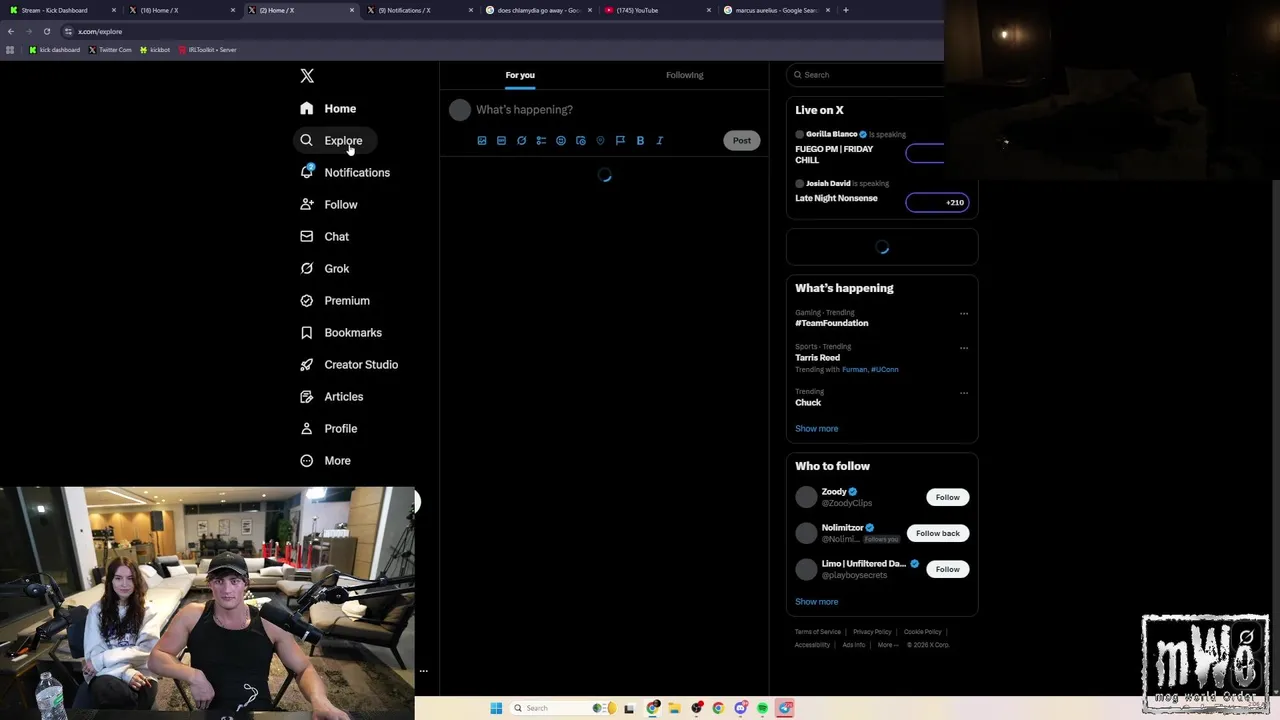Open kick dashboard bookmark
Viewport: 1280px width, 720px height.
pyautogui.click(x=55, y=49)
